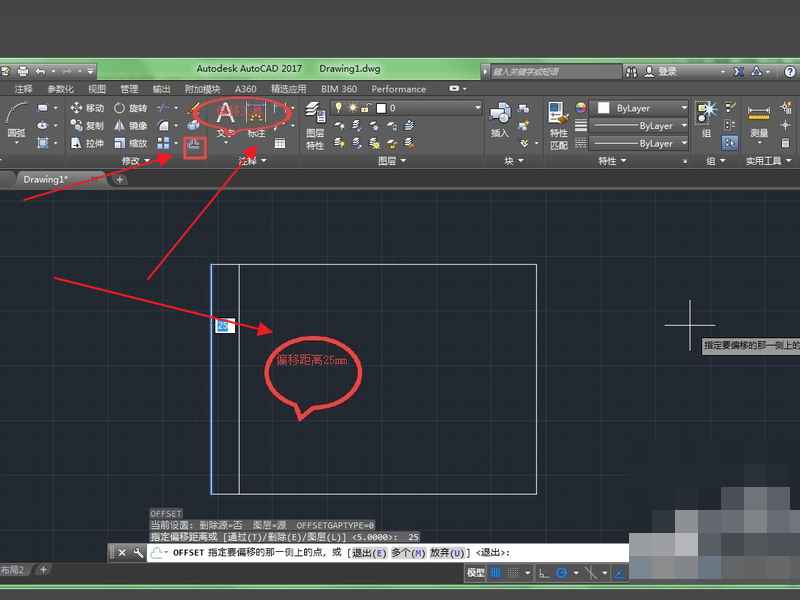Screen dimensions: 800x600
Task: Open the linetype ByLayer dropdown
Action: [x=639, y=143]
